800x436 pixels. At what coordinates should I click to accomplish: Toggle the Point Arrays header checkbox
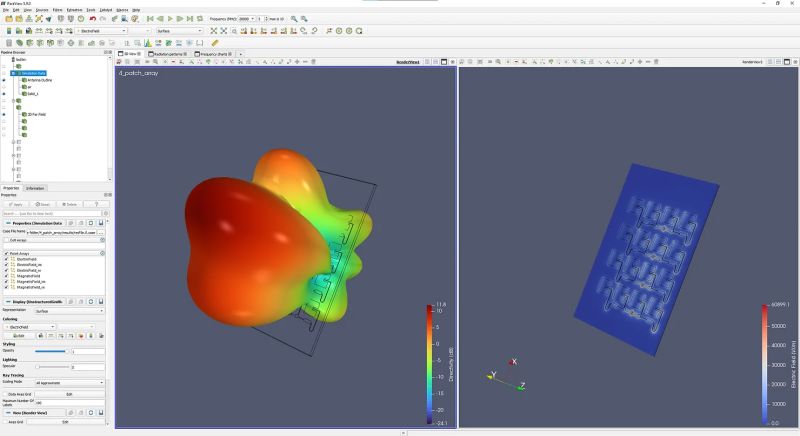pos(7,253)
